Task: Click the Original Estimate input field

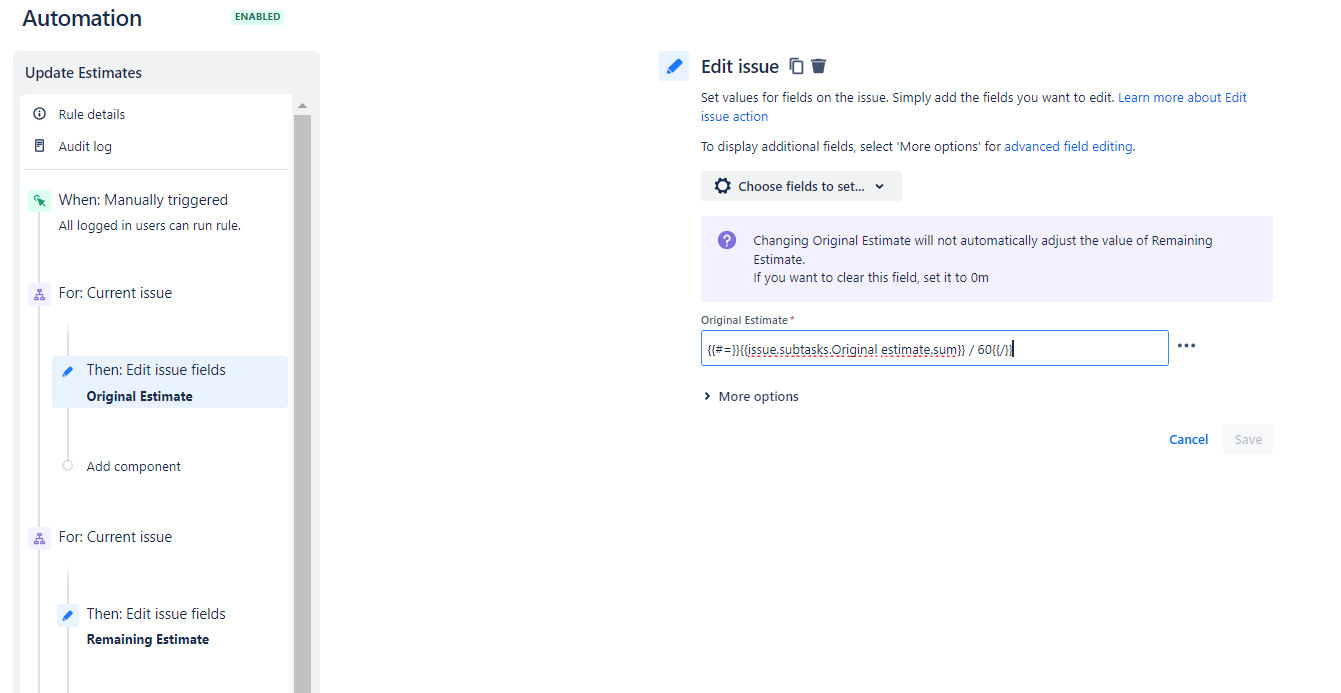Action: (x=934, y=348)
